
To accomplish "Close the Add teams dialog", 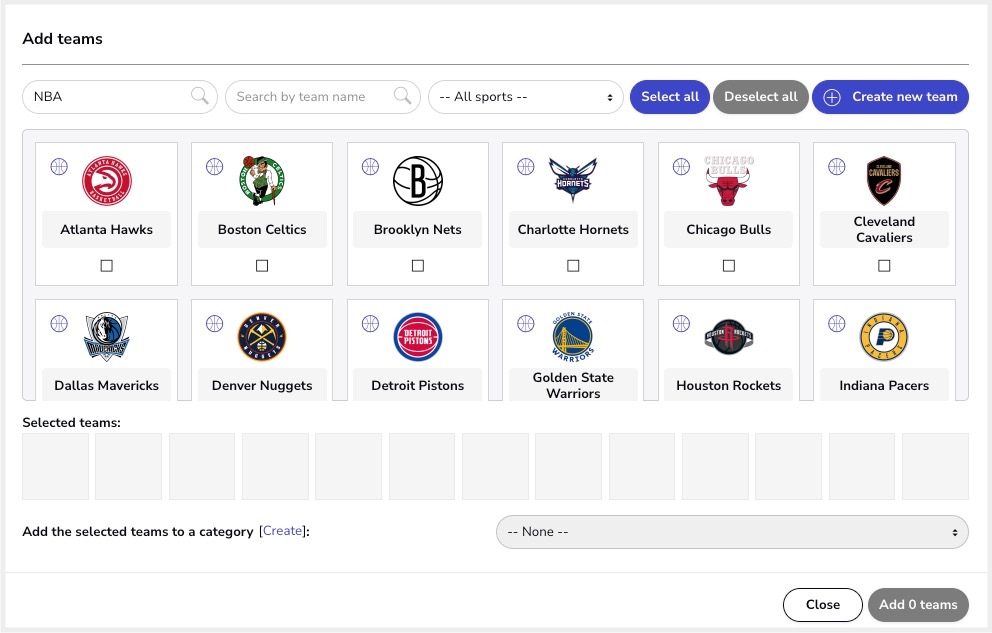I will (822, 605).
